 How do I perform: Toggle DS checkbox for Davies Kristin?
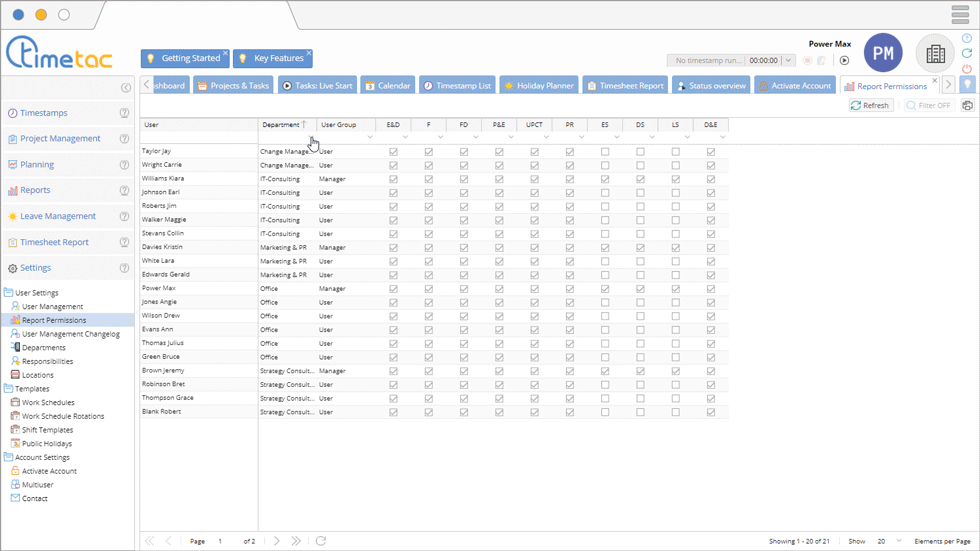pos(640,248)
